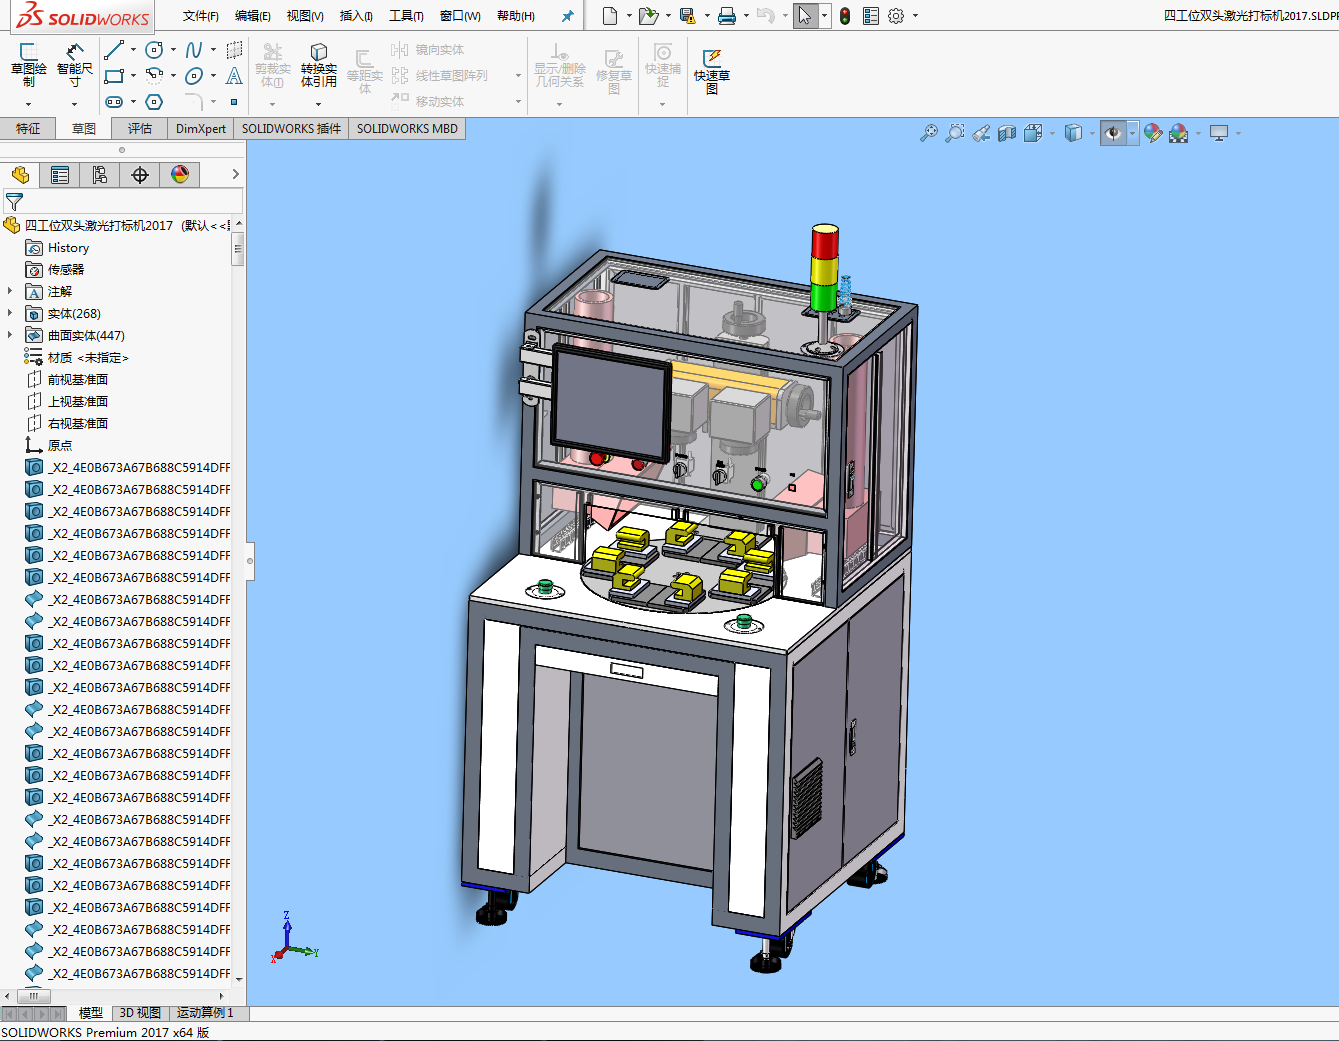Toggle the Hide/Show Items eye button
Screen dimensions: 1339x1041
1112,133
